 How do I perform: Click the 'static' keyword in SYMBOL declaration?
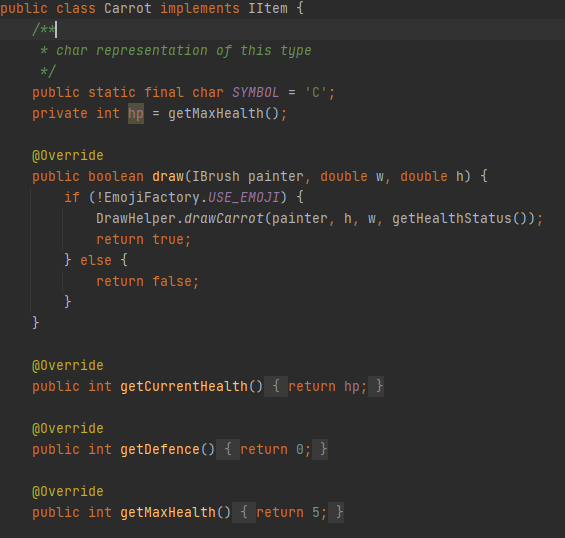click(112, 93)
